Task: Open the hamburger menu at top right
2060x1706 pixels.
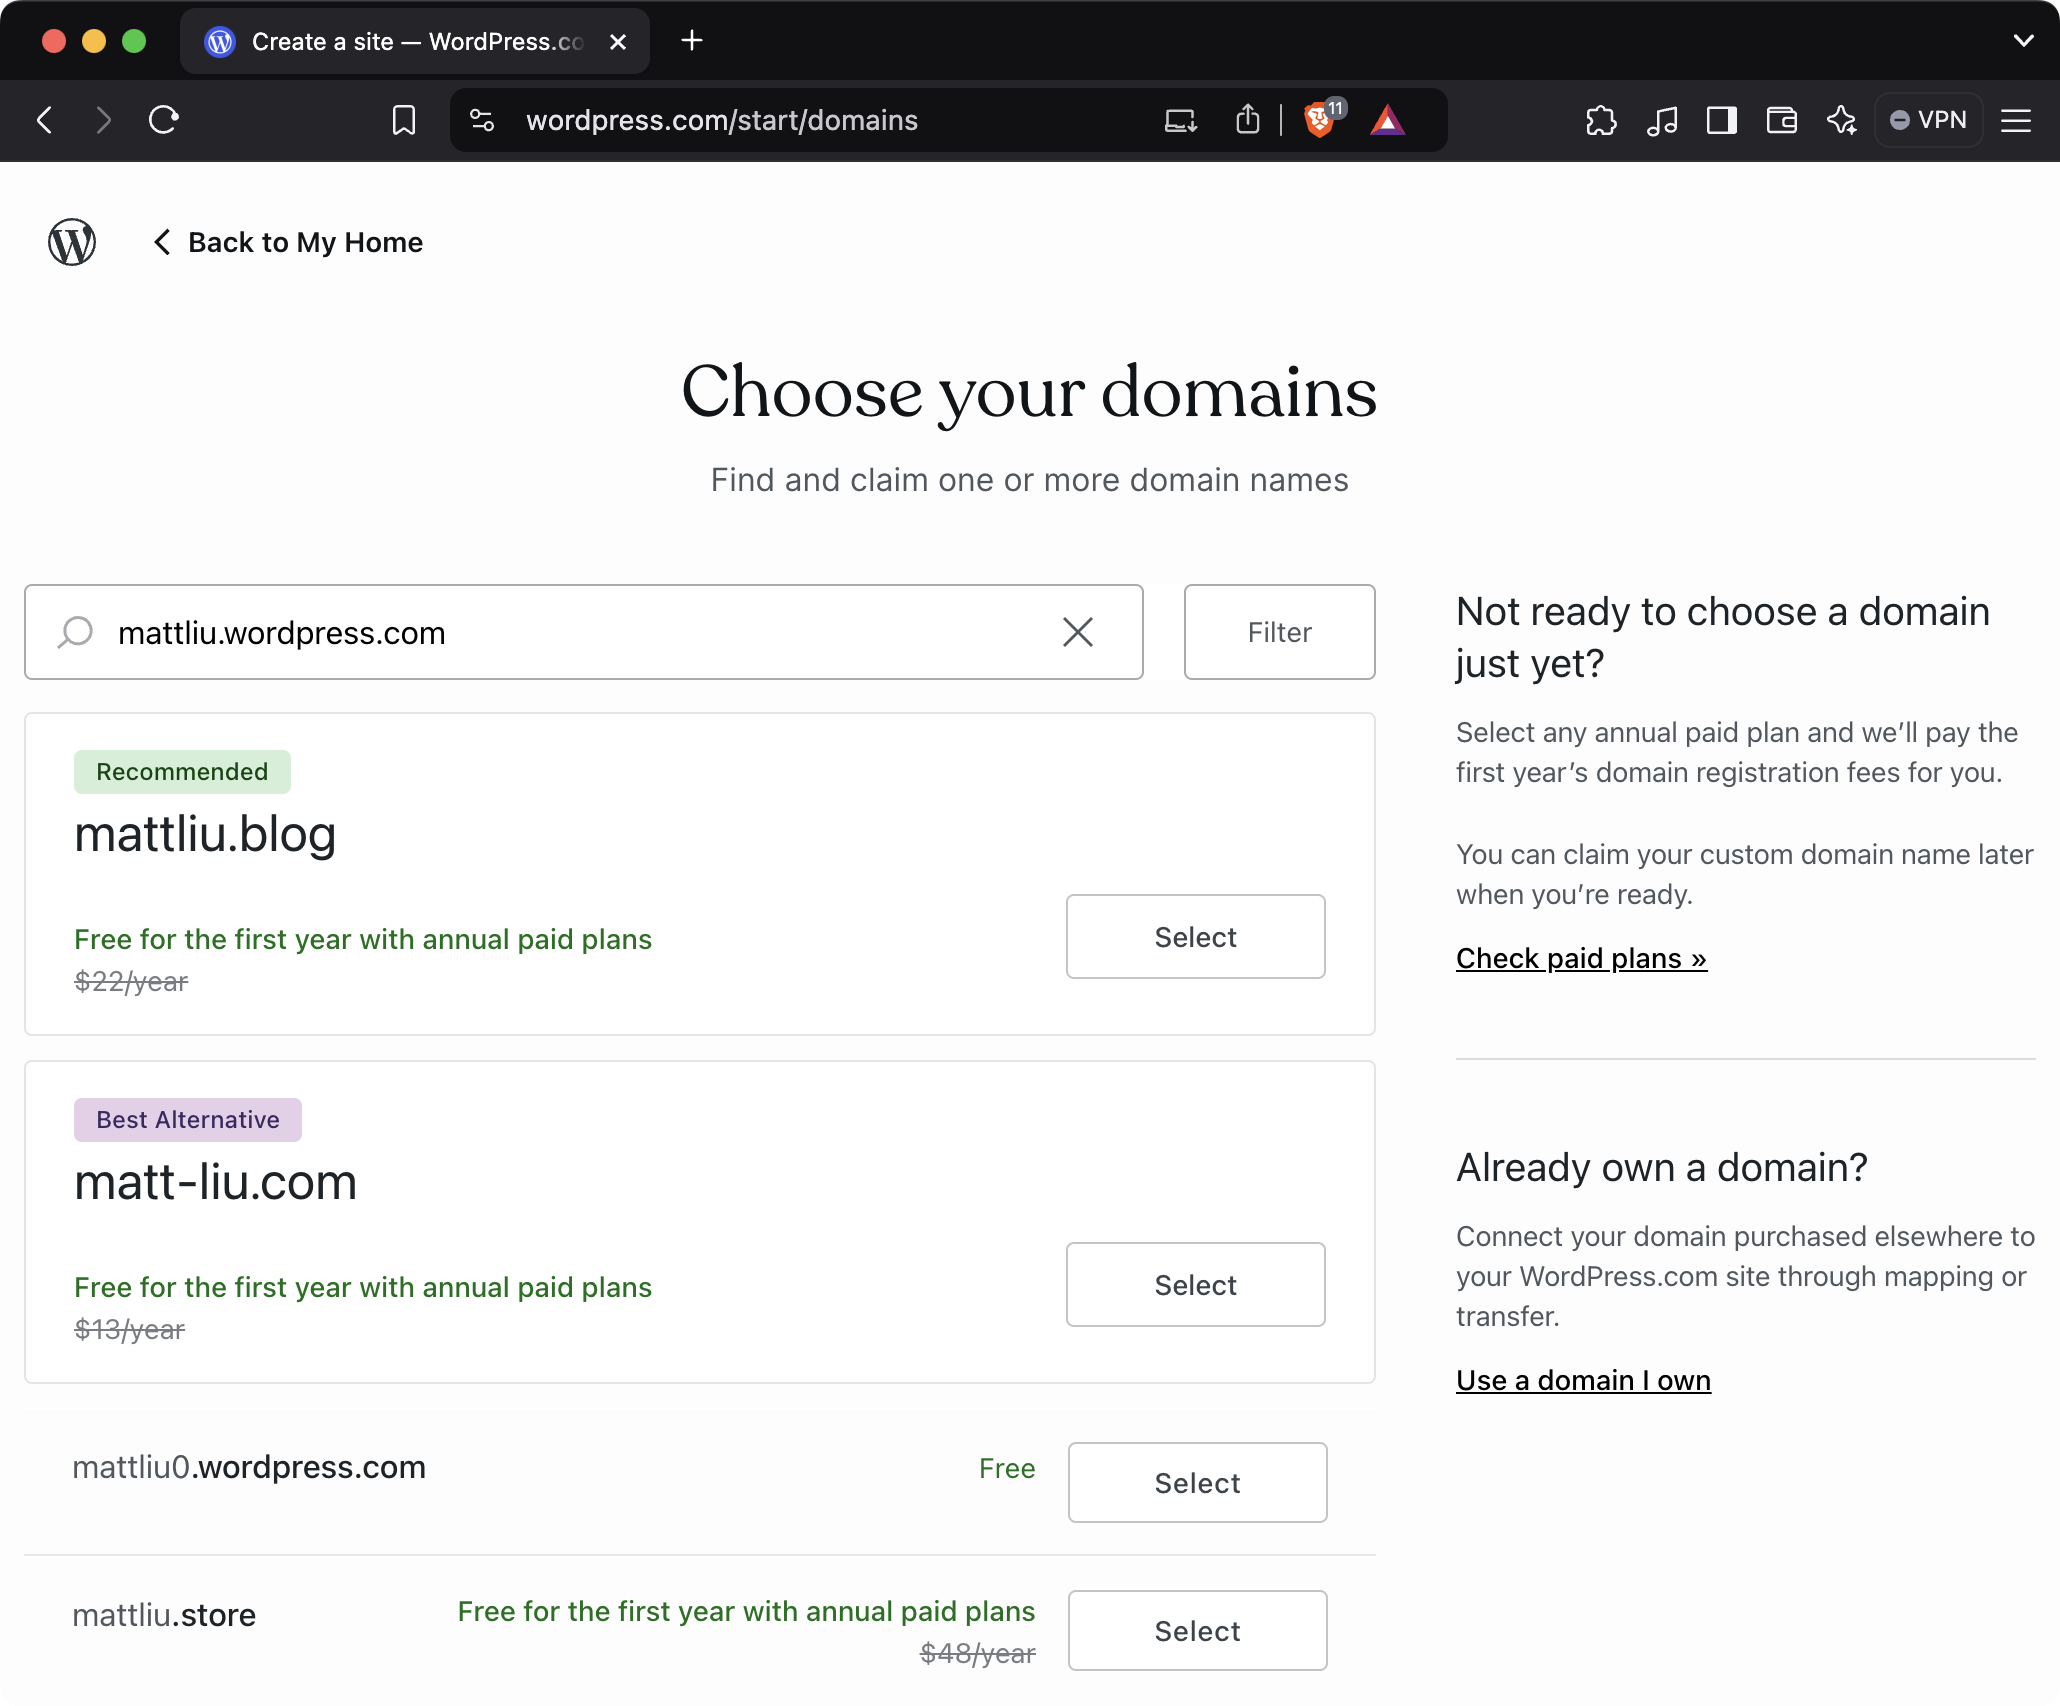Action: [x=2016, y=120]
